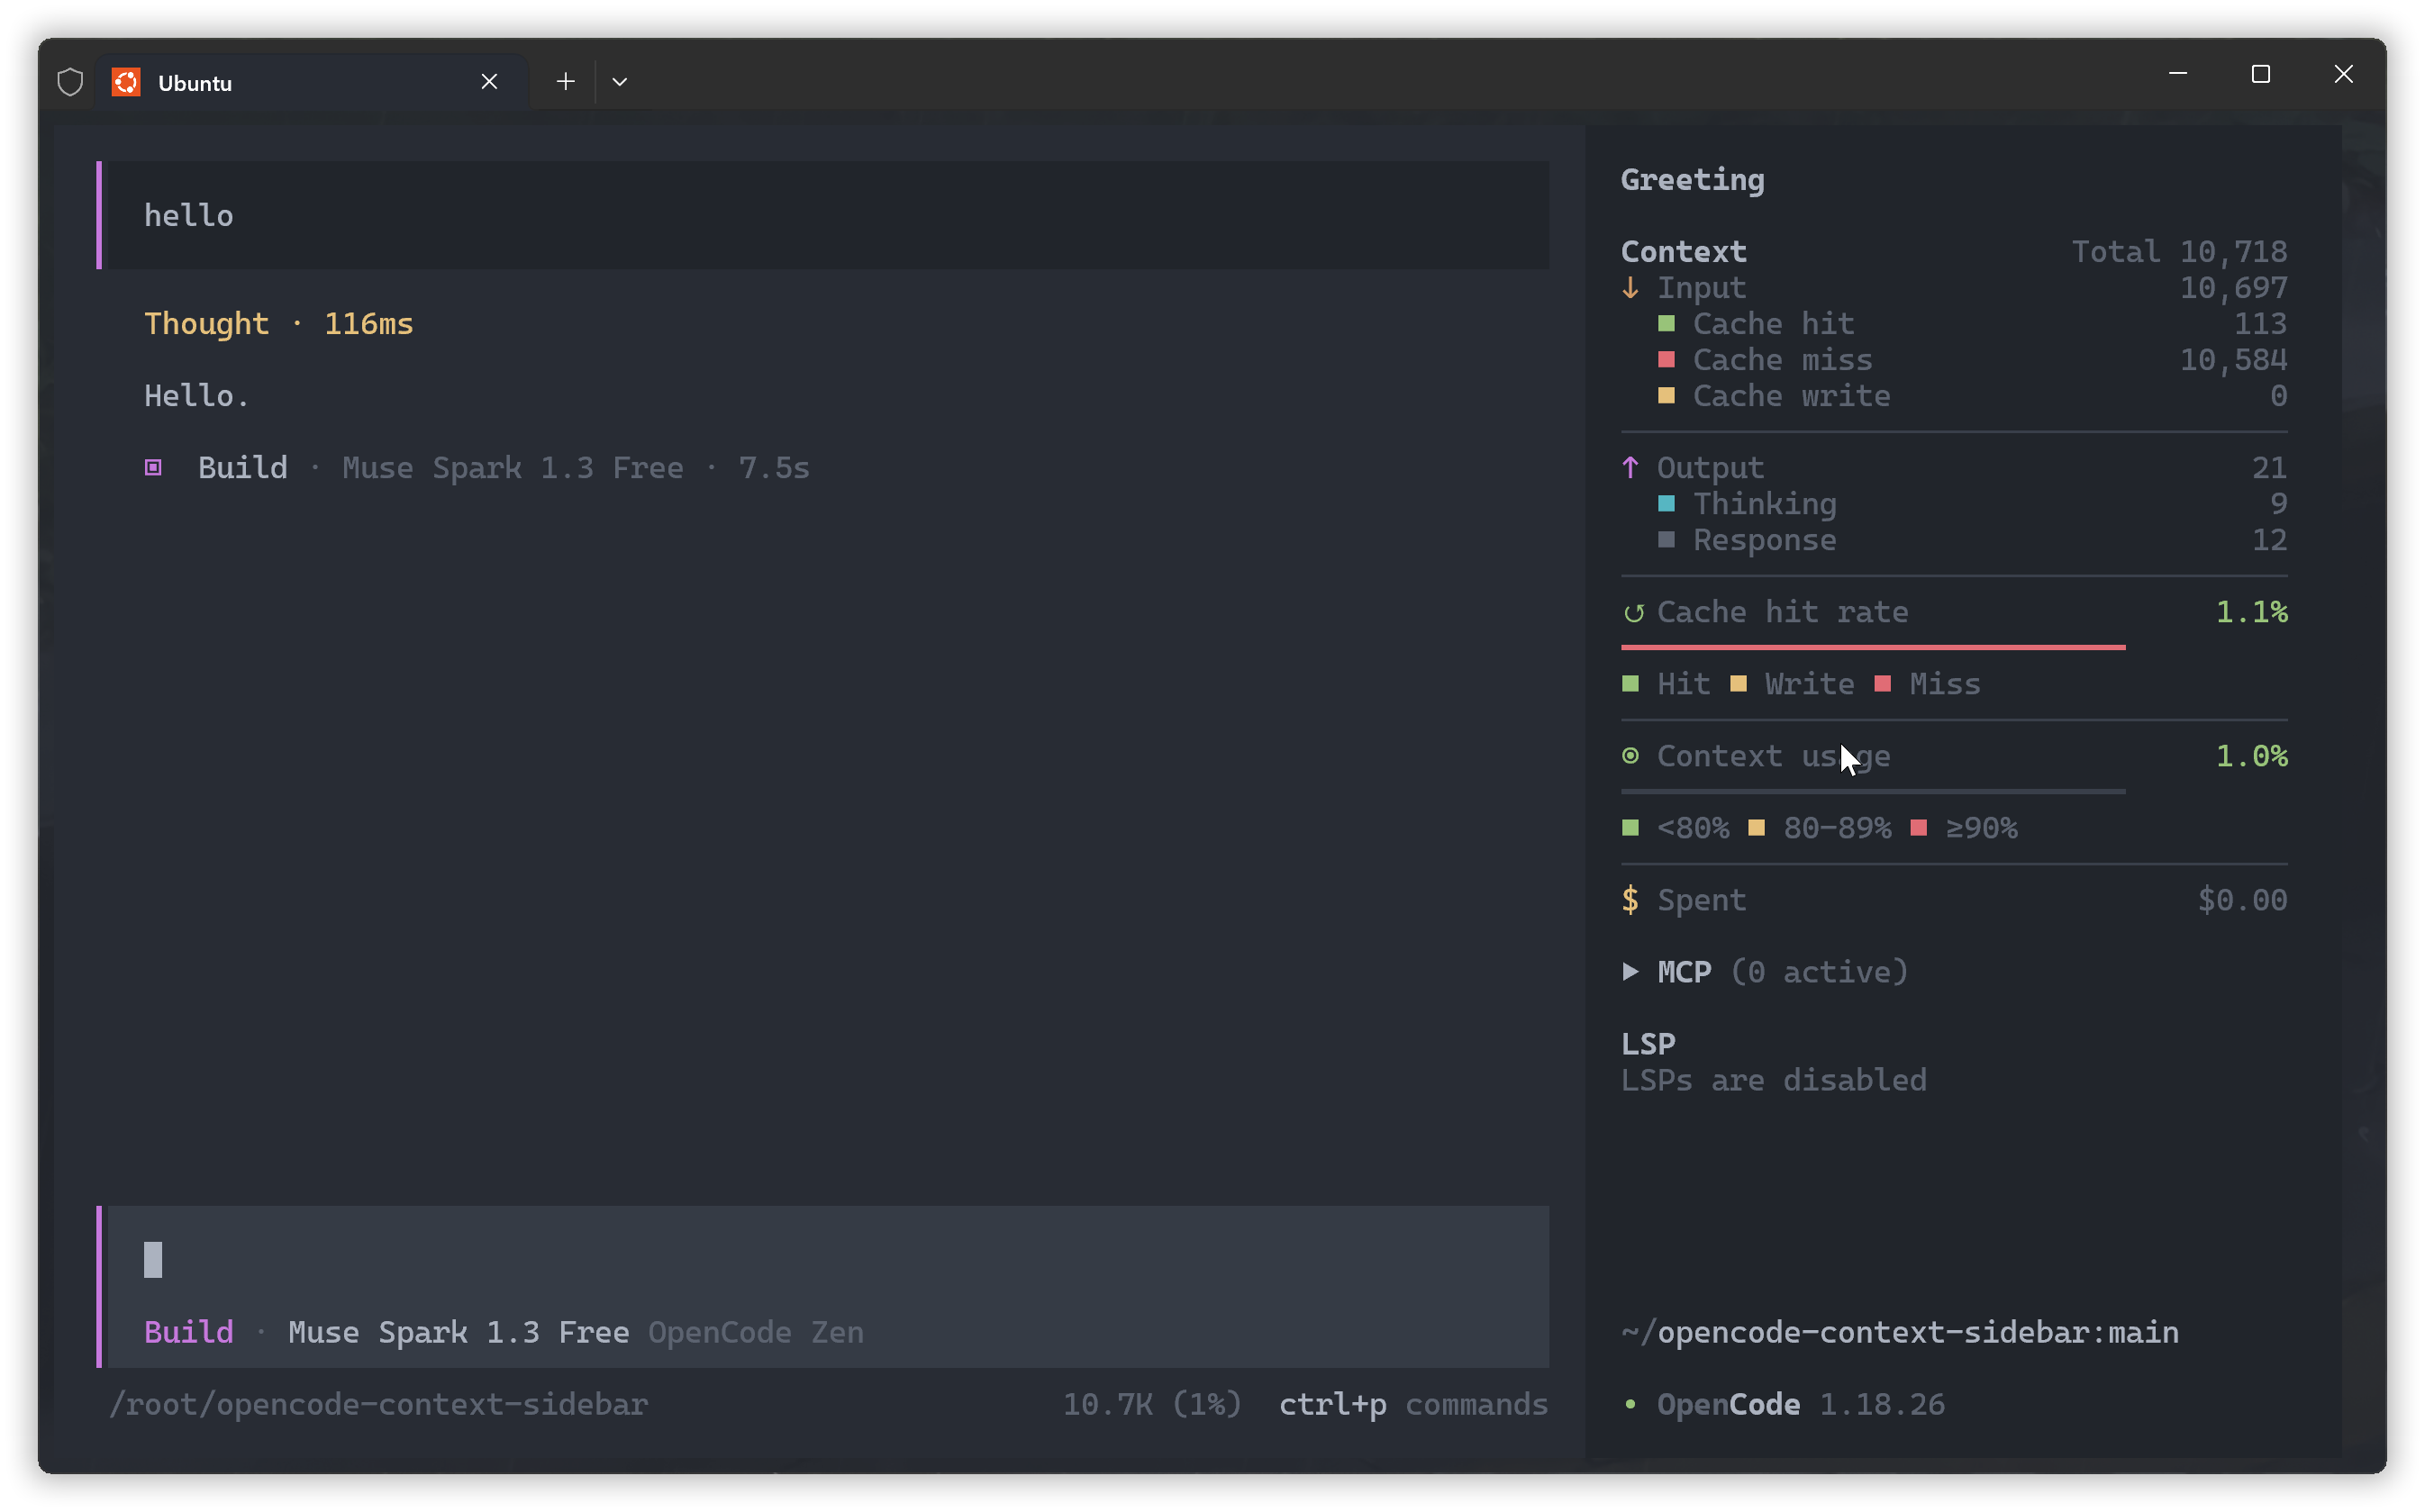Open the tab profile dropdown chevron

tap(620, 82)
